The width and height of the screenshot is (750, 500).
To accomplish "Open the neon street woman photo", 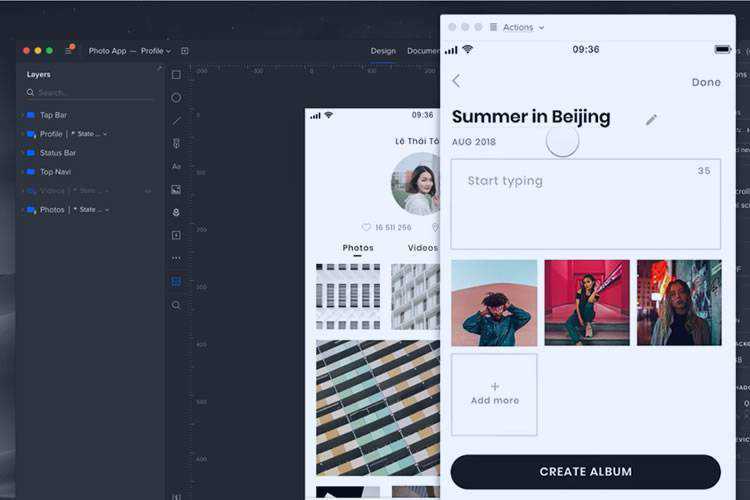I will (x=679, y=303).
